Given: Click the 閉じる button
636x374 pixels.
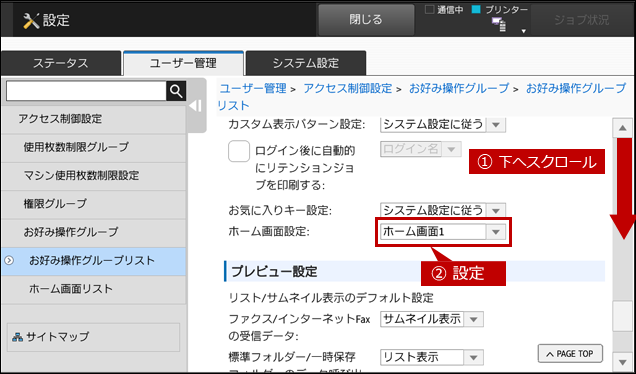Looking at the screenshot, I should click(x=366, y=20).
